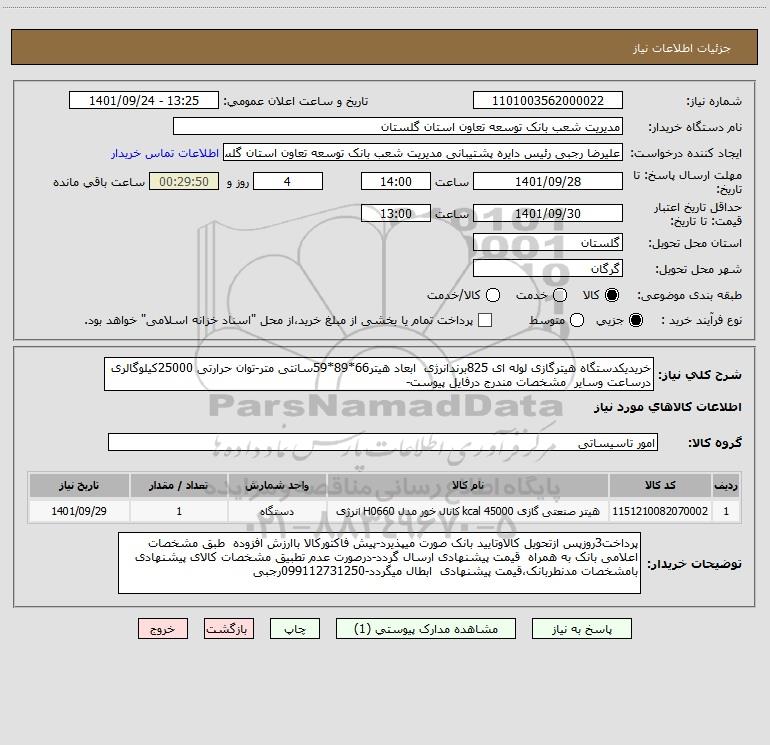Click the need date cell 1401/09/29
Viewport: 770px width, 745px height.
(x=79, y=511)
